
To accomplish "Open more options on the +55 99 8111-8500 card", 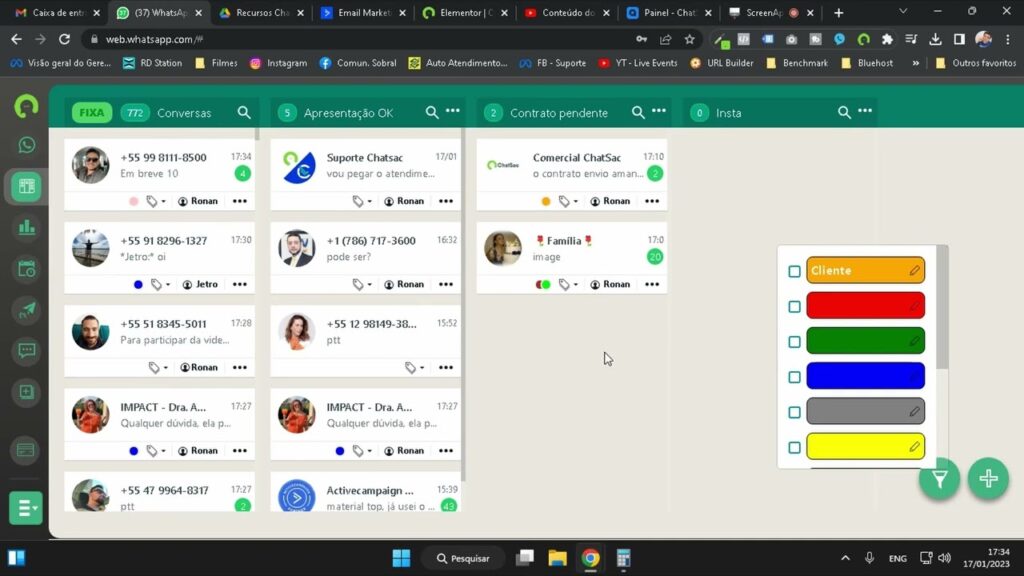I will pyautogui.click(x=240, y=201).
